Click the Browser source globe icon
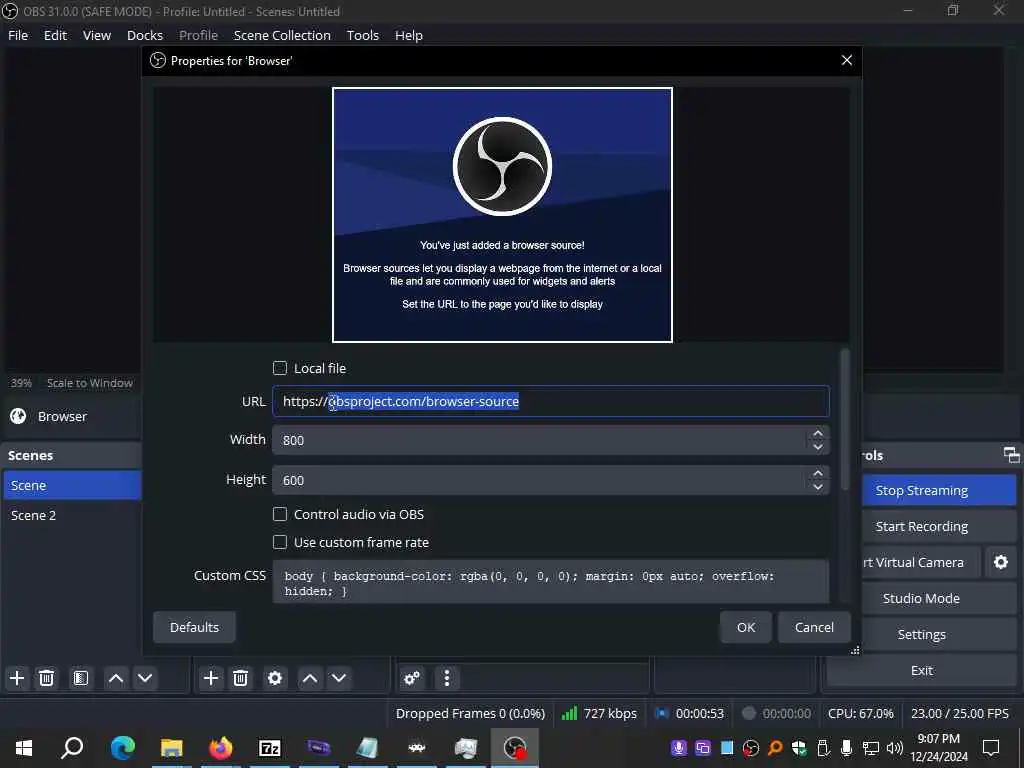1024x768 pixels. click(18, 416)
